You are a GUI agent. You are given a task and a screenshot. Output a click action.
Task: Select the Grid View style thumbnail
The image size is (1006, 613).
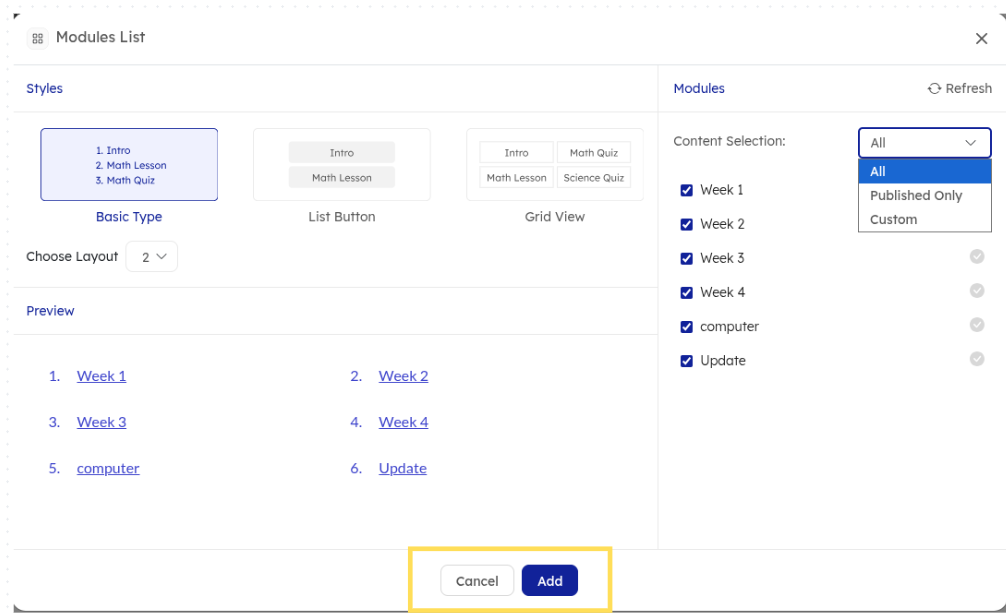pyautogui.click(x=555, y=165)
